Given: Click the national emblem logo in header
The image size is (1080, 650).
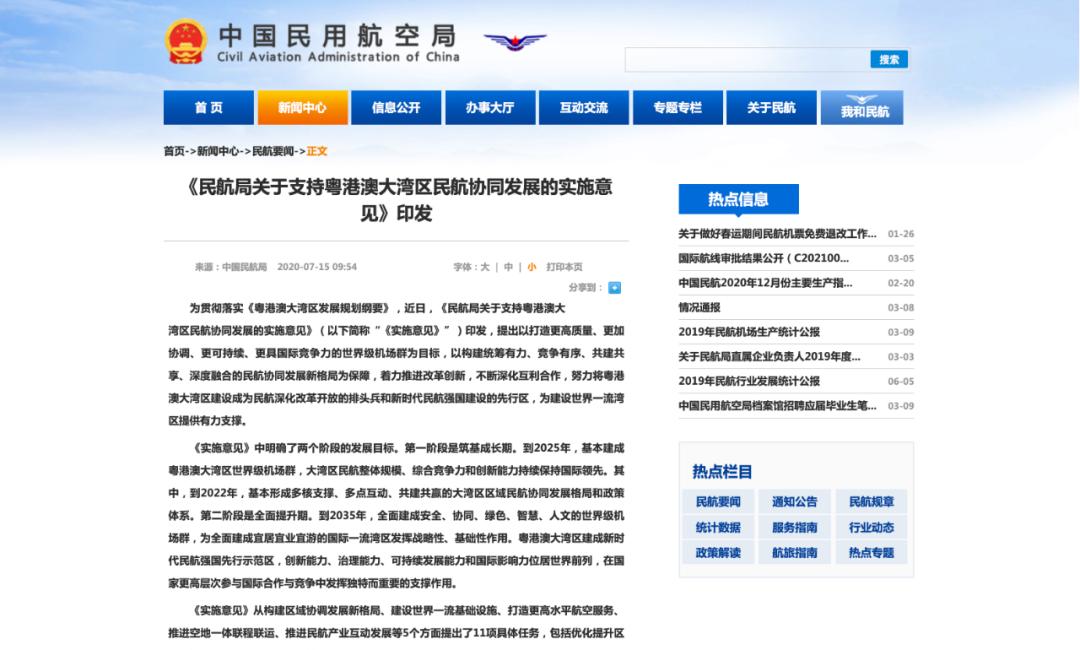Looking at the screenshot, I should pyautogui.click(x=185, y=42).
